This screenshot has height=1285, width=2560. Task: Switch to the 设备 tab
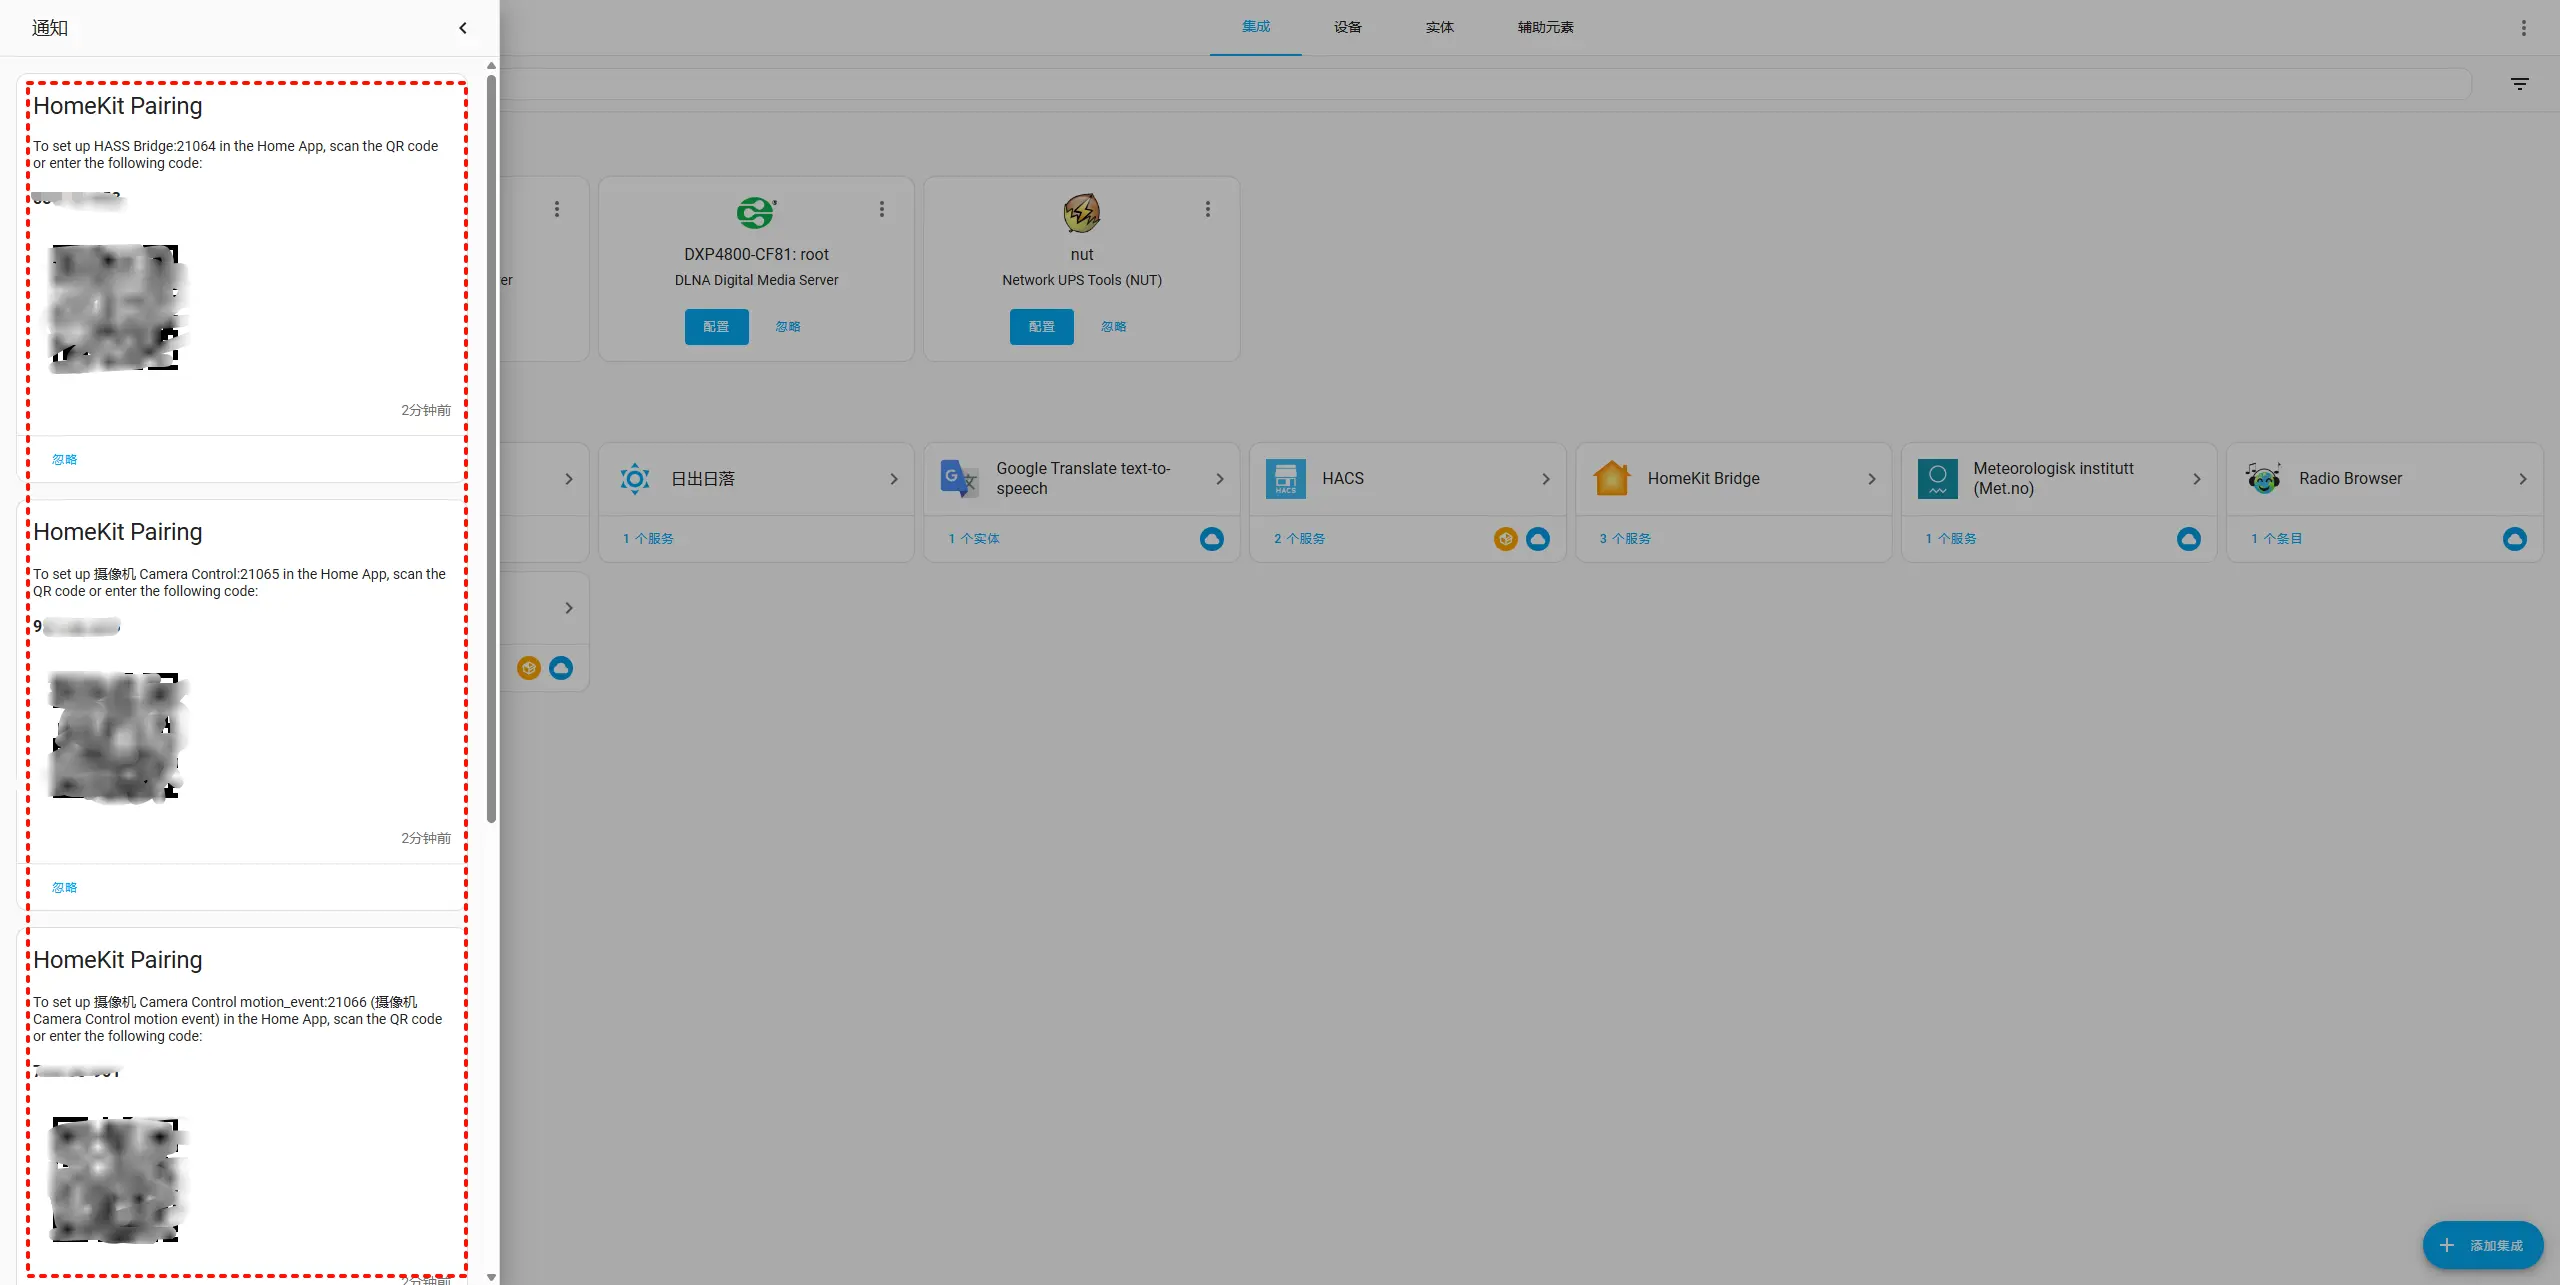[1347, 27]
